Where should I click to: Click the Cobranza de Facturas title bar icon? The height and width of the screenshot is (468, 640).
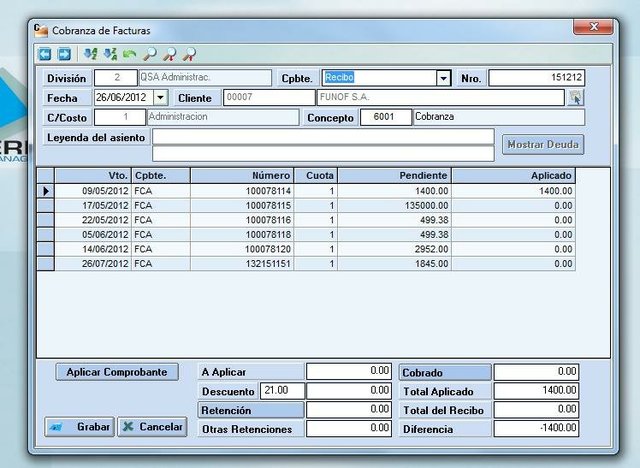(x=41, y=31)
